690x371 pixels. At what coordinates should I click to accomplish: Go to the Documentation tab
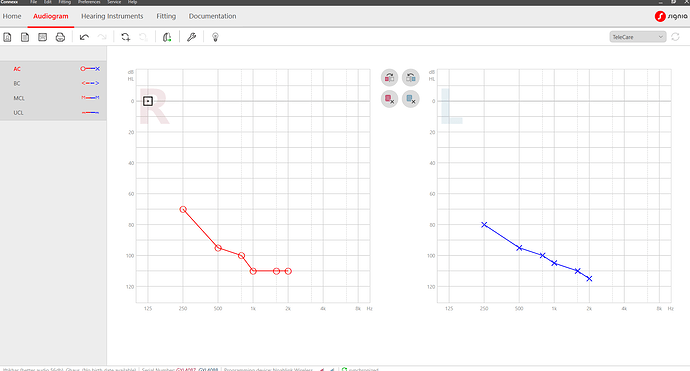pyautogui.click(x=213, y=16)
